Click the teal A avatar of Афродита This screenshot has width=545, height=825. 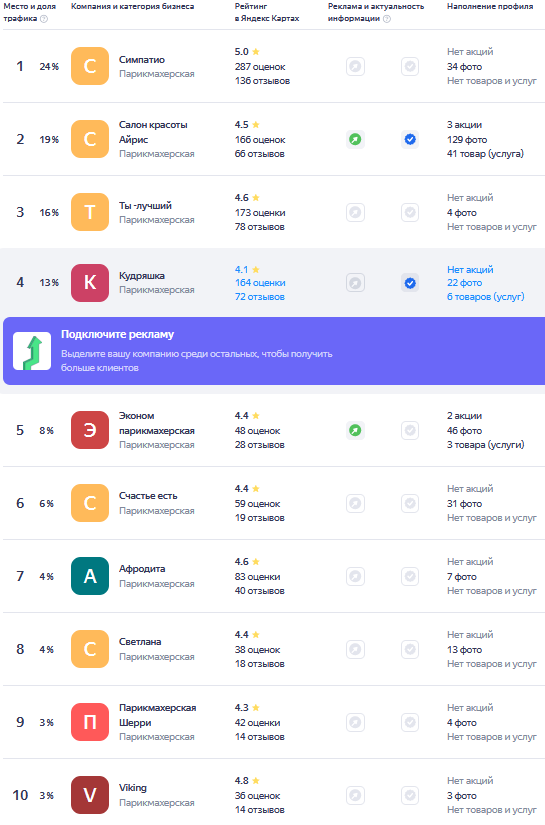(90, 576)
